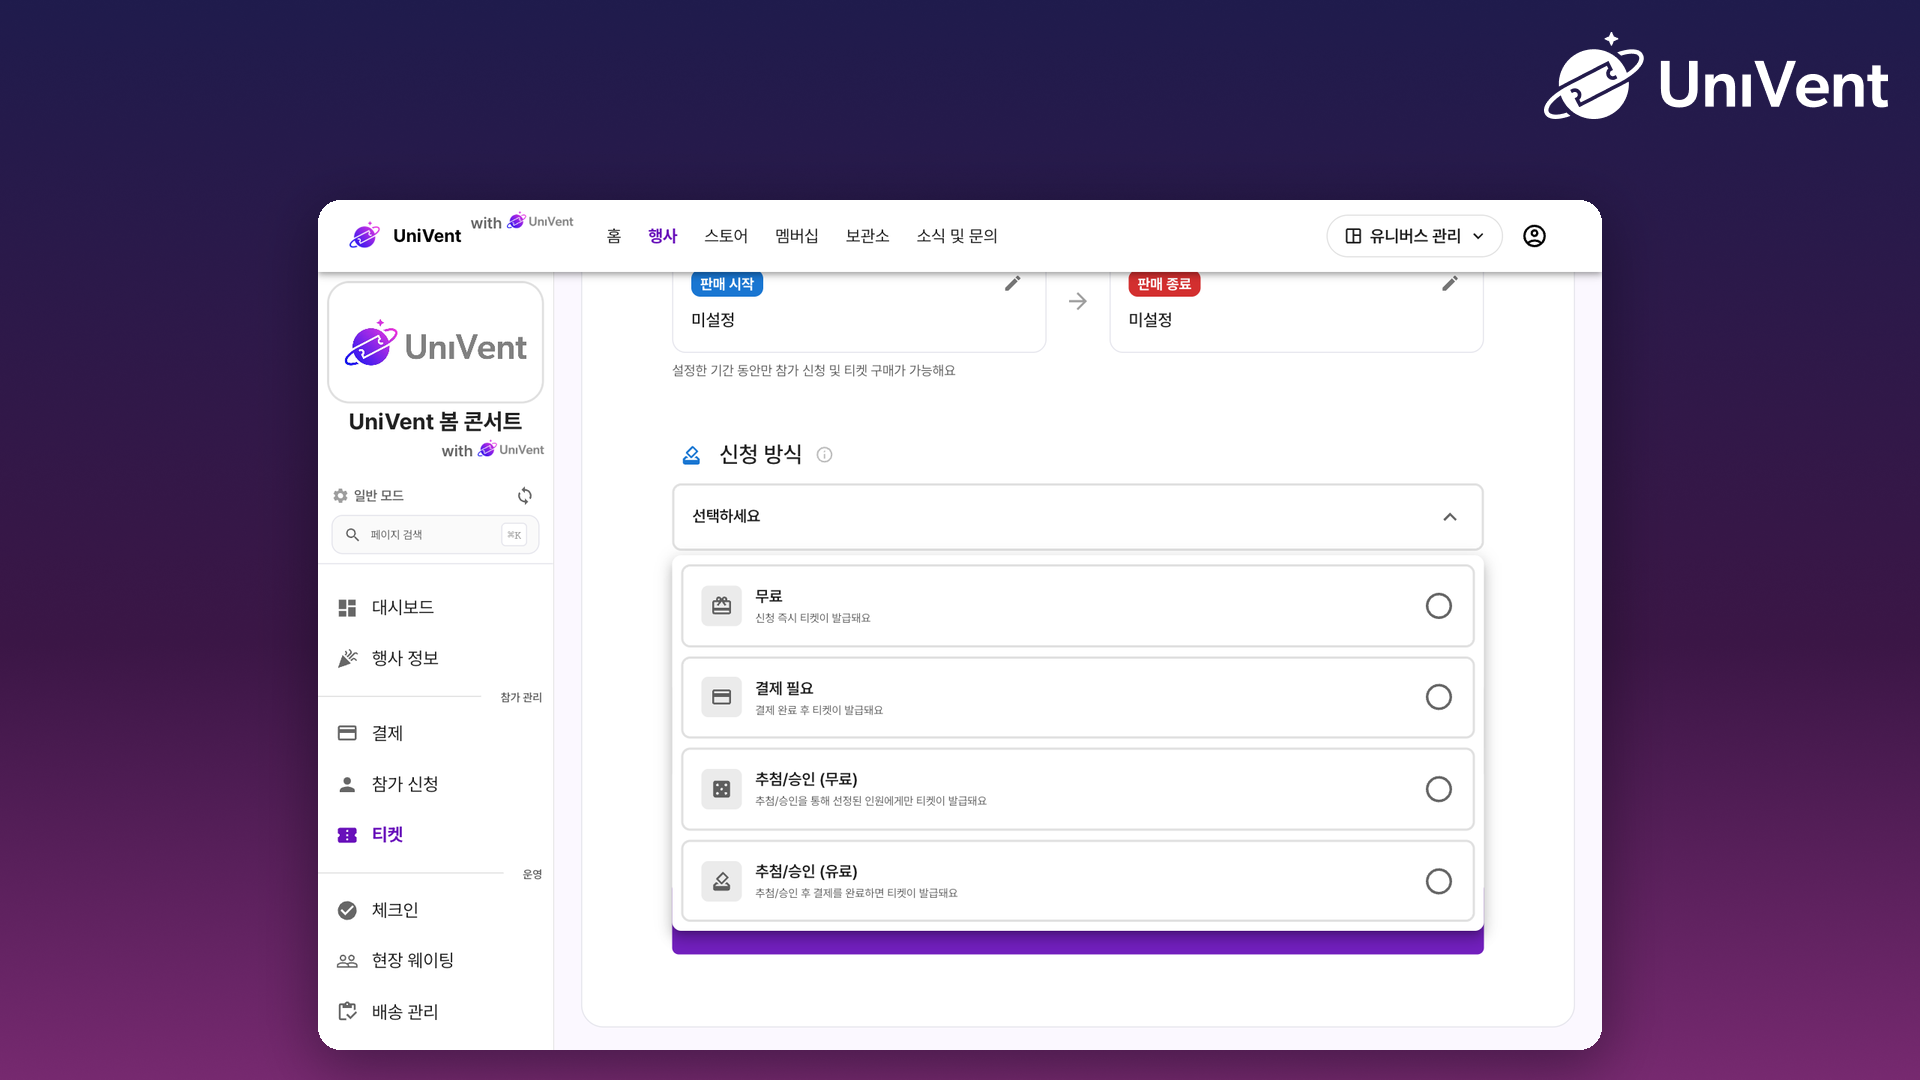Open the 보관소 tab
The image size is (1920, 1080).
click(x=867, y=236)
